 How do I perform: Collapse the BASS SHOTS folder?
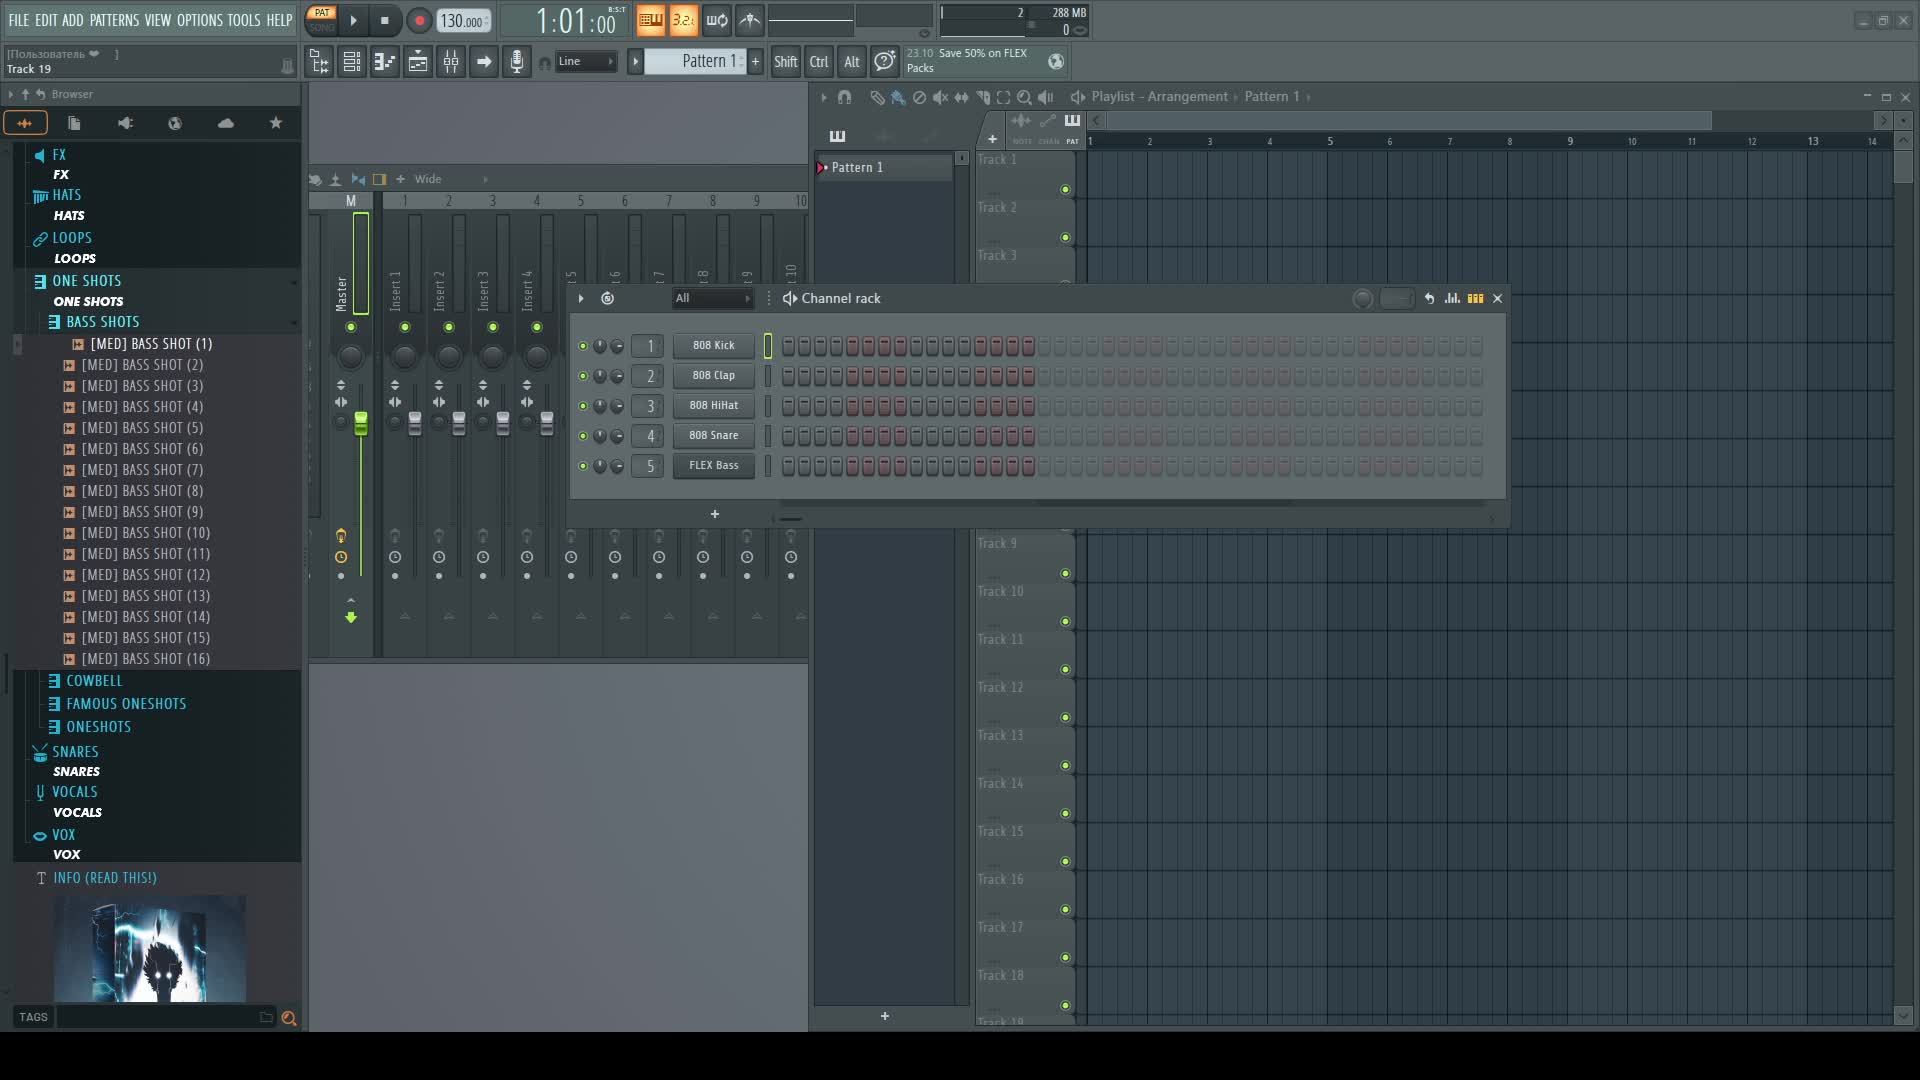(x=103, y=322)
